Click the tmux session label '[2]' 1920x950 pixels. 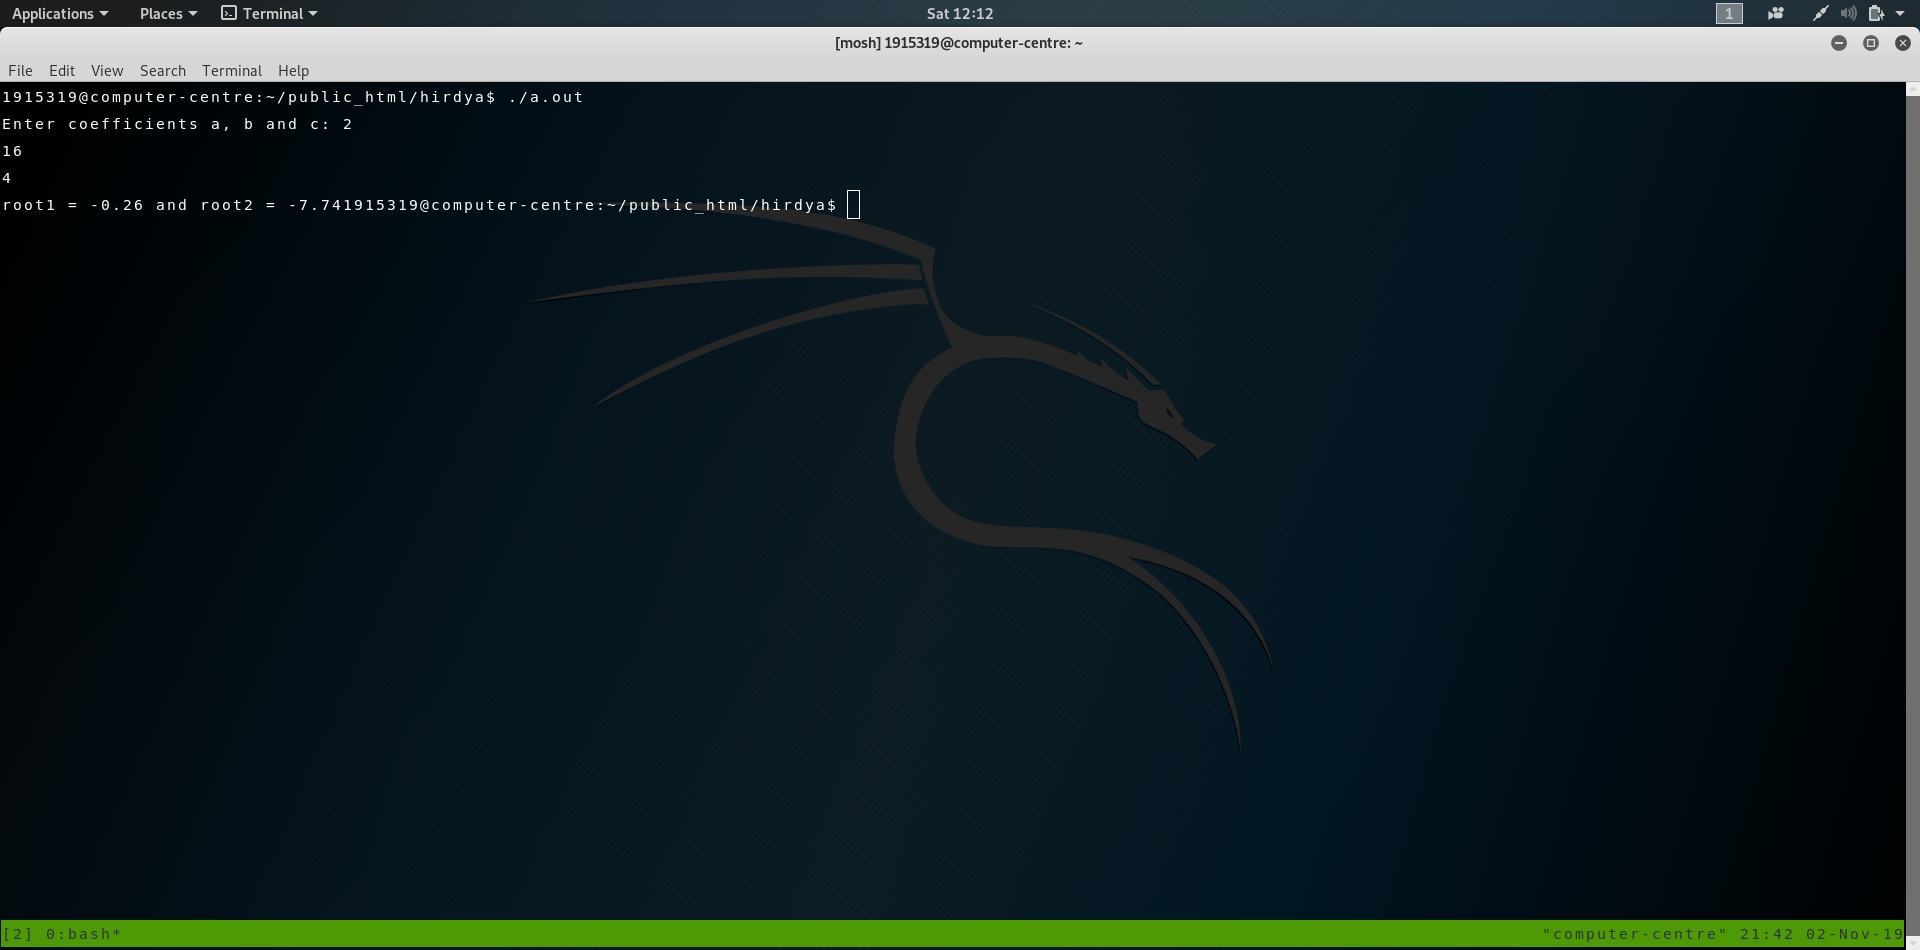click(18, 934)
